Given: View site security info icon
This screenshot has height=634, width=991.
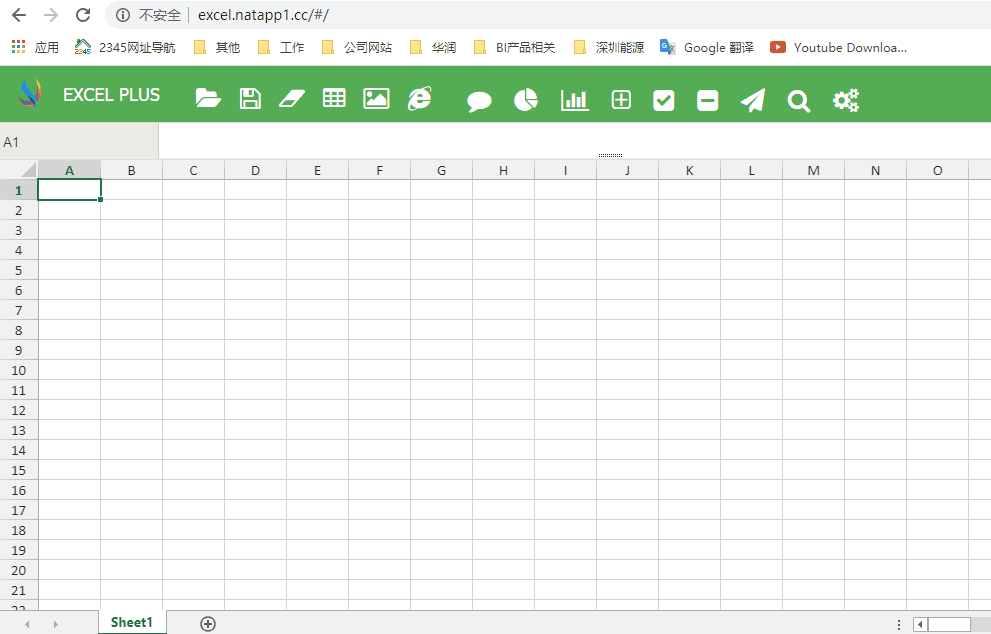Looking at the screenshot, I should click(x=123, y=15).
